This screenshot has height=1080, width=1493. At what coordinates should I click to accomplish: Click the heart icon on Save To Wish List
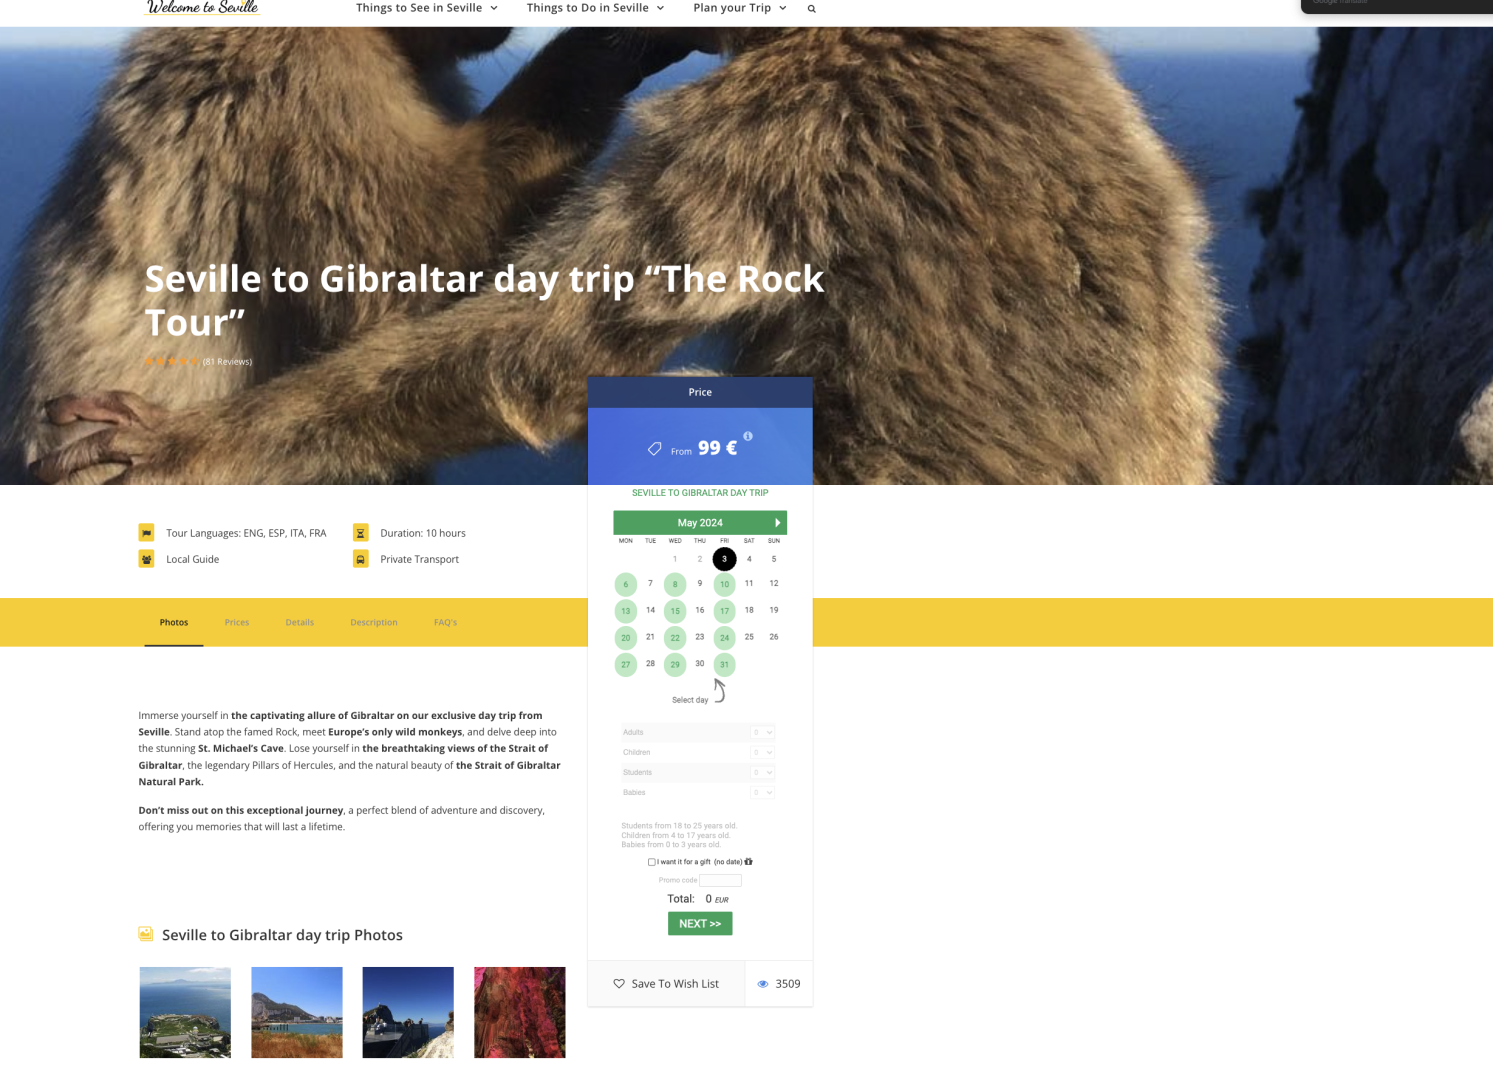click(x=619, y=984)
